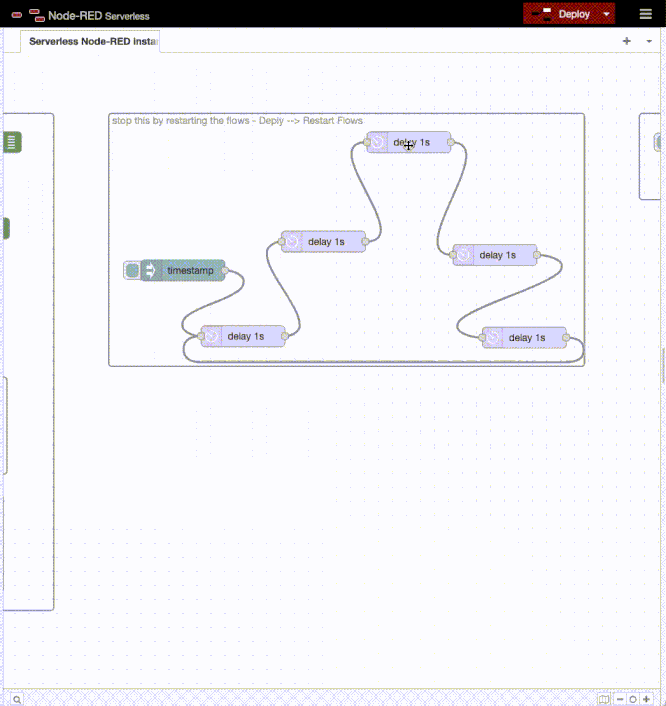This screenshot has height=706, width=666.
Task: Select the topmost delay 1s node
Action: (x=410, y=143)
